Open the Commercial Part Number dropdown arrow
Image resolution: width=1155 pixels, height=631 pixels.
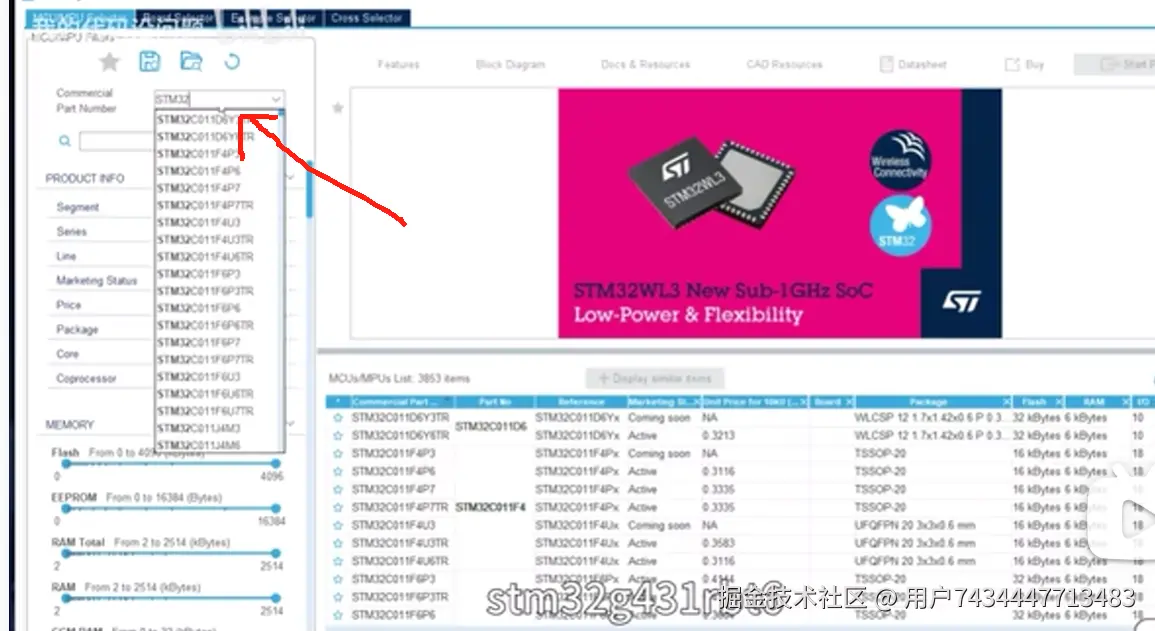[x=275, y=99]
